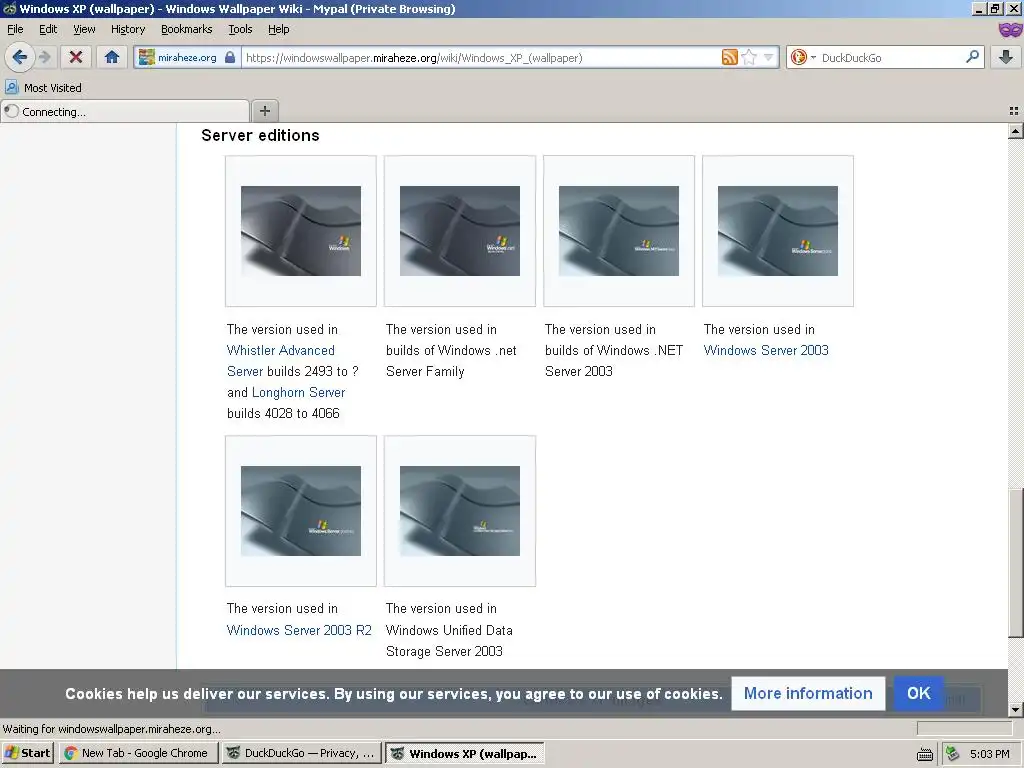1024x768 pixels.
Task: Open the DuckDuckGo search engine selector
Action: (803, 57)
